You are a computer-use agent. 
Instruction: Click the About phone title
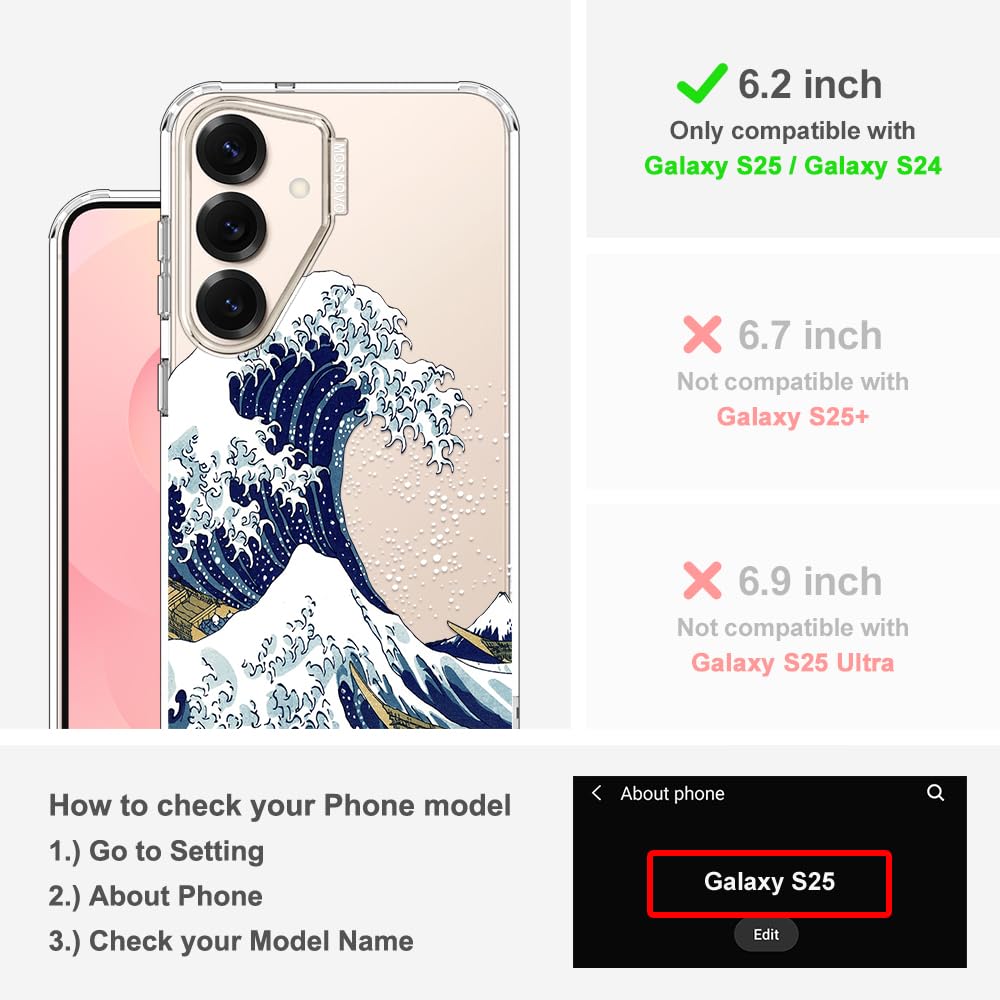click(x=672, y=793)
